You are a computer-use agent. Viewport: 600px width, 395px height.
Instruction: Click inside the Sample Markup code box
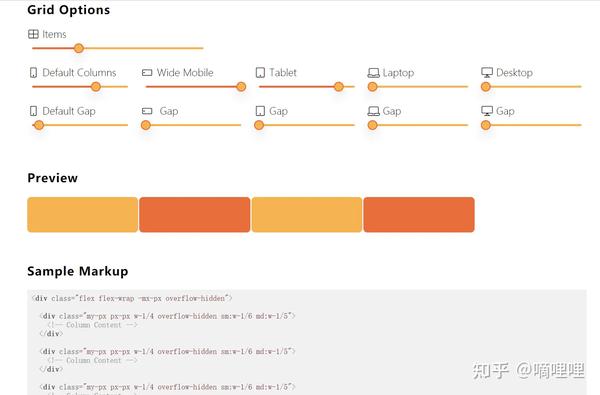(307, 343)
